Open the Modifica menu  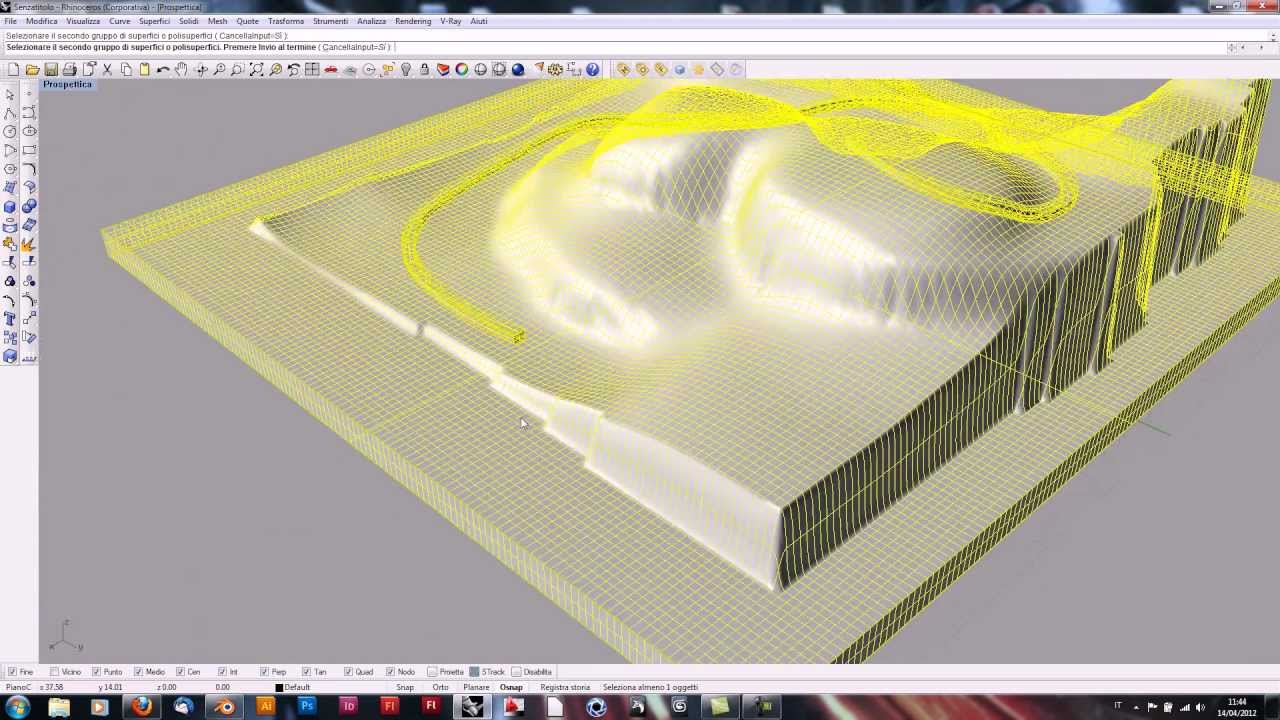click(41, 21)
